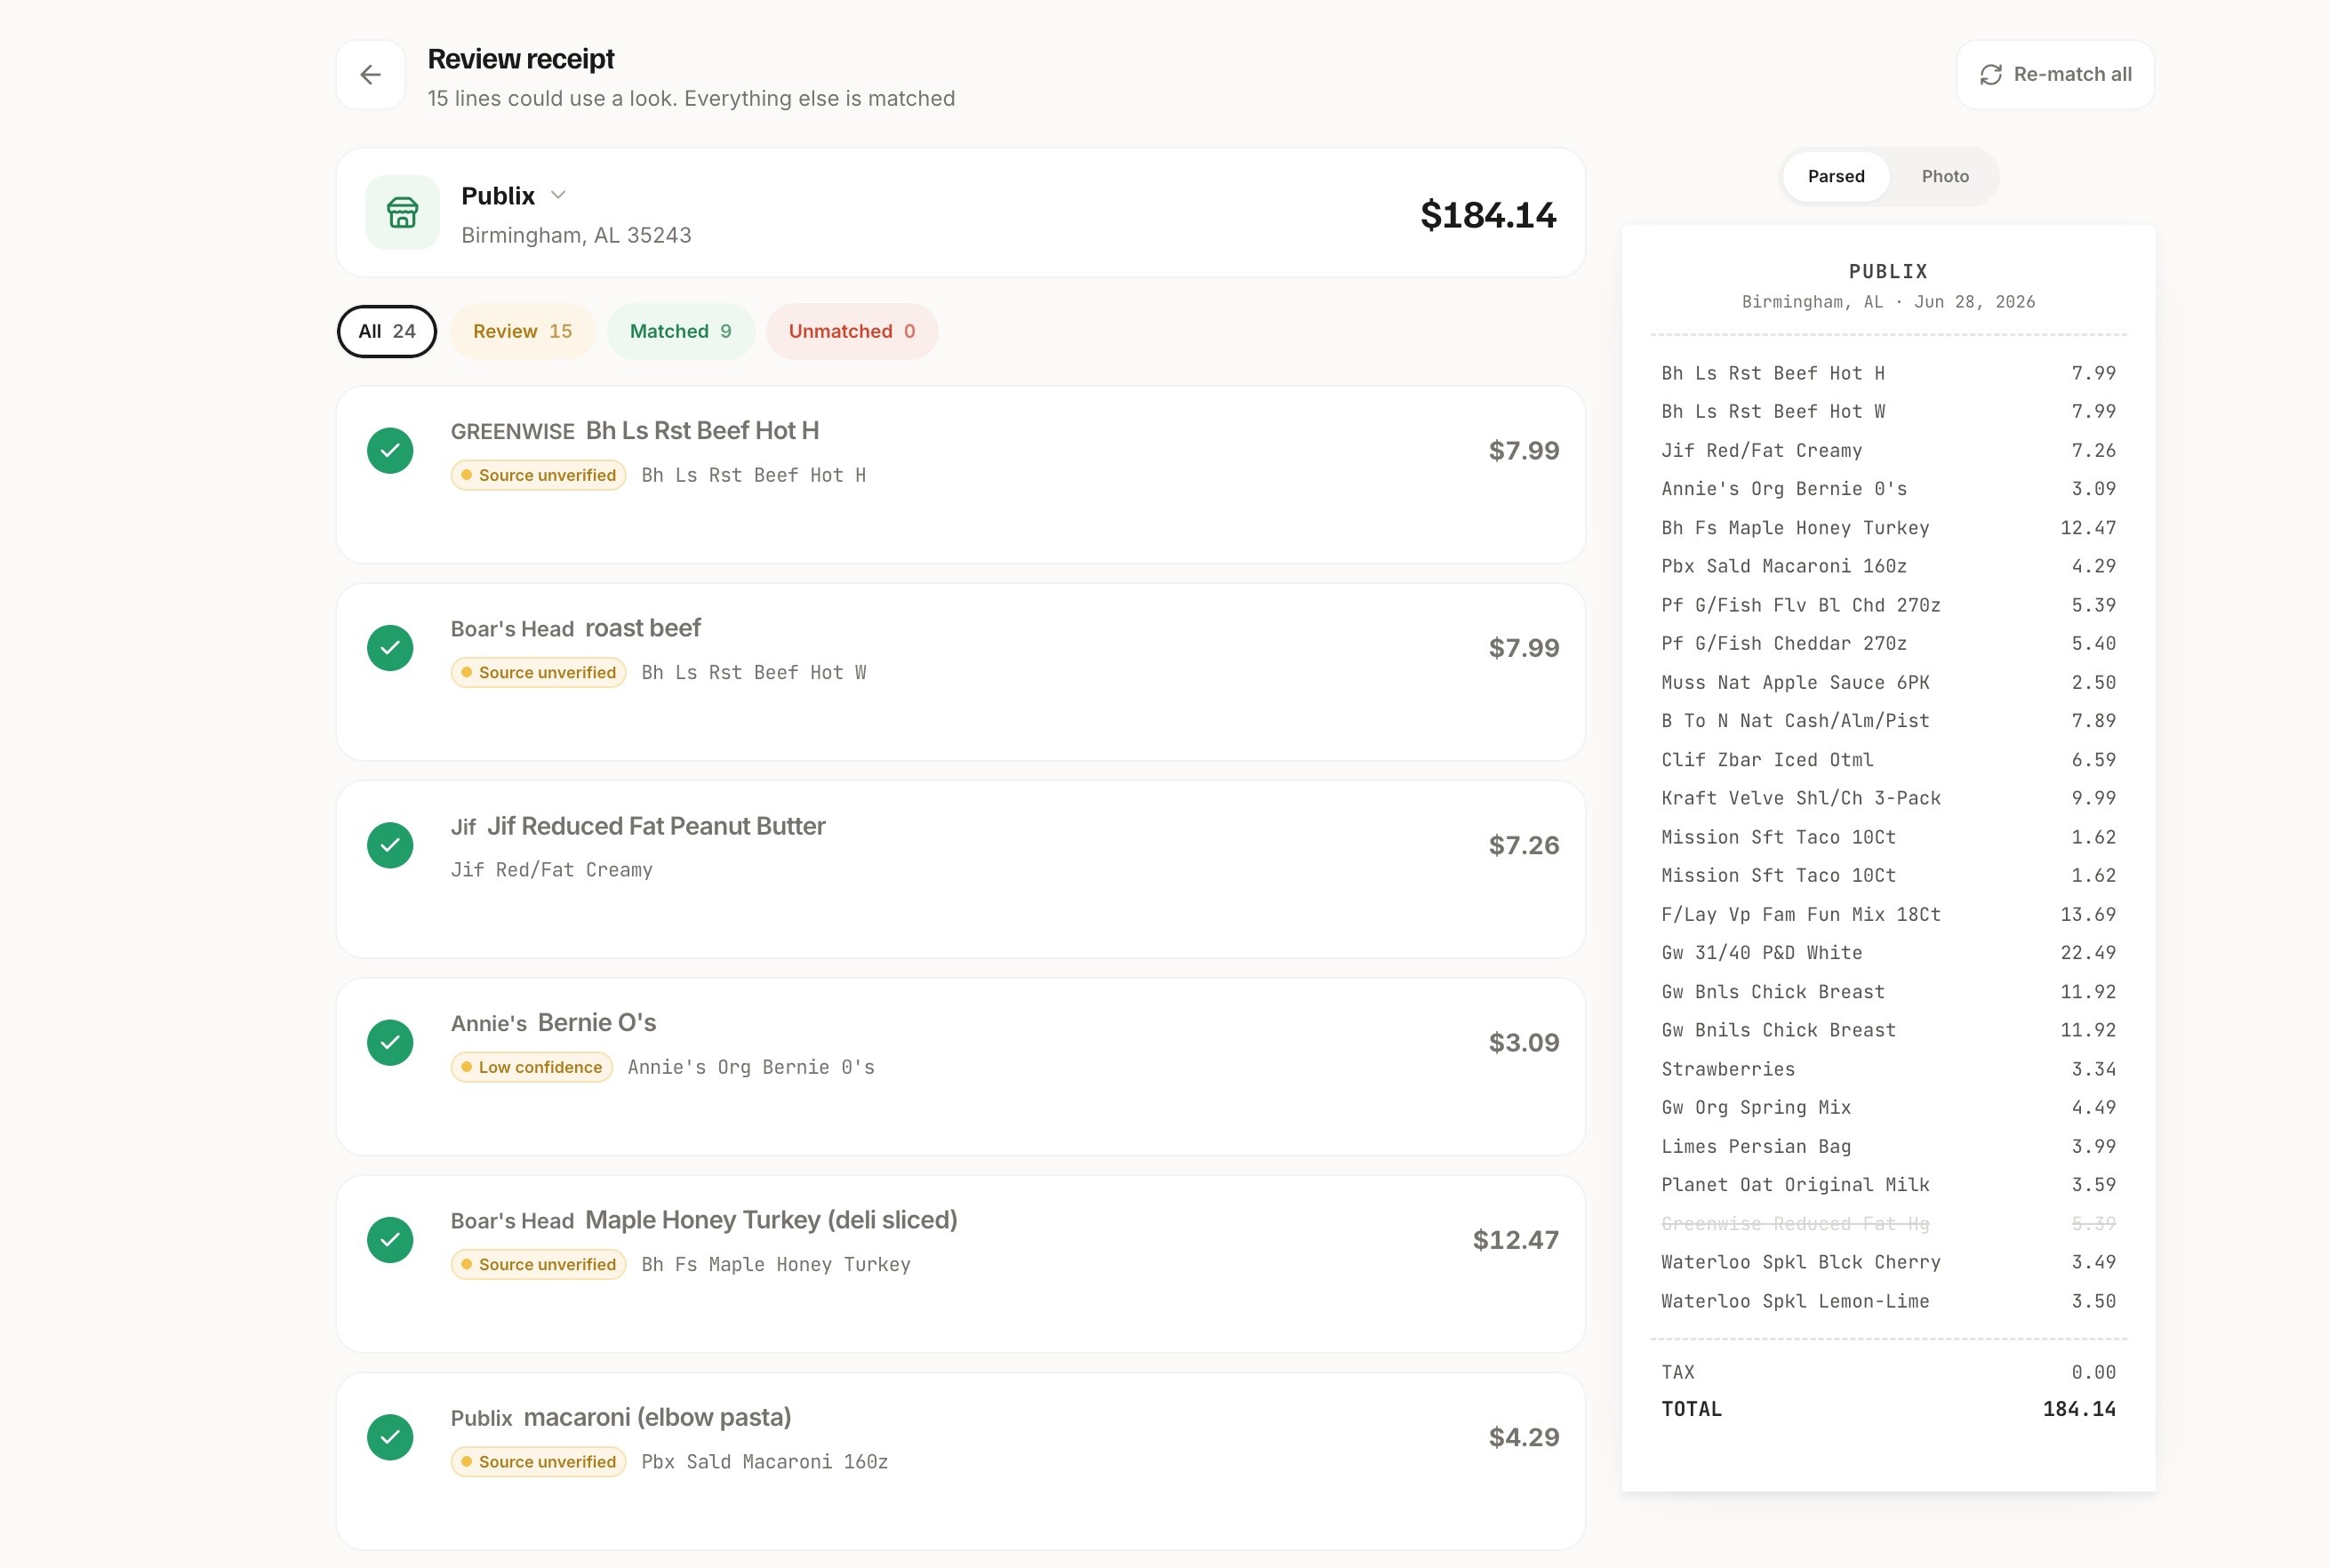The width and height of the screenshot is (2329, 1568).
Task: Click the $184.14 receipt total
Action: pos(1487,215)
